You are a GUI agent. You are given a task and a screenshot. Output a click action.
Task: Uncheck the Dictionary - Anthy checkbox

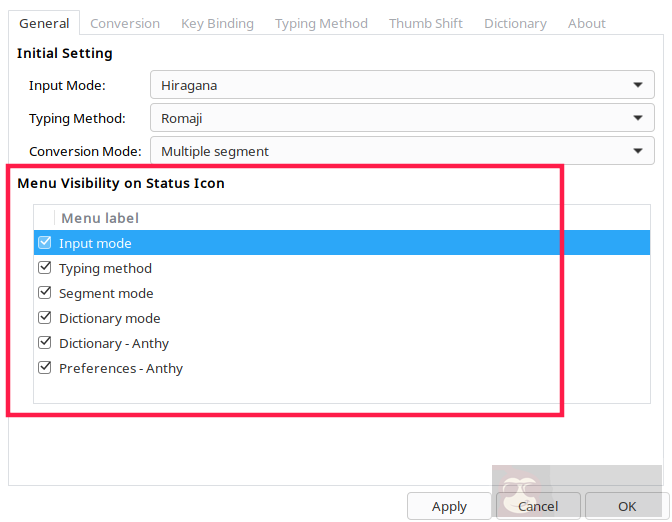click(44, 343)
